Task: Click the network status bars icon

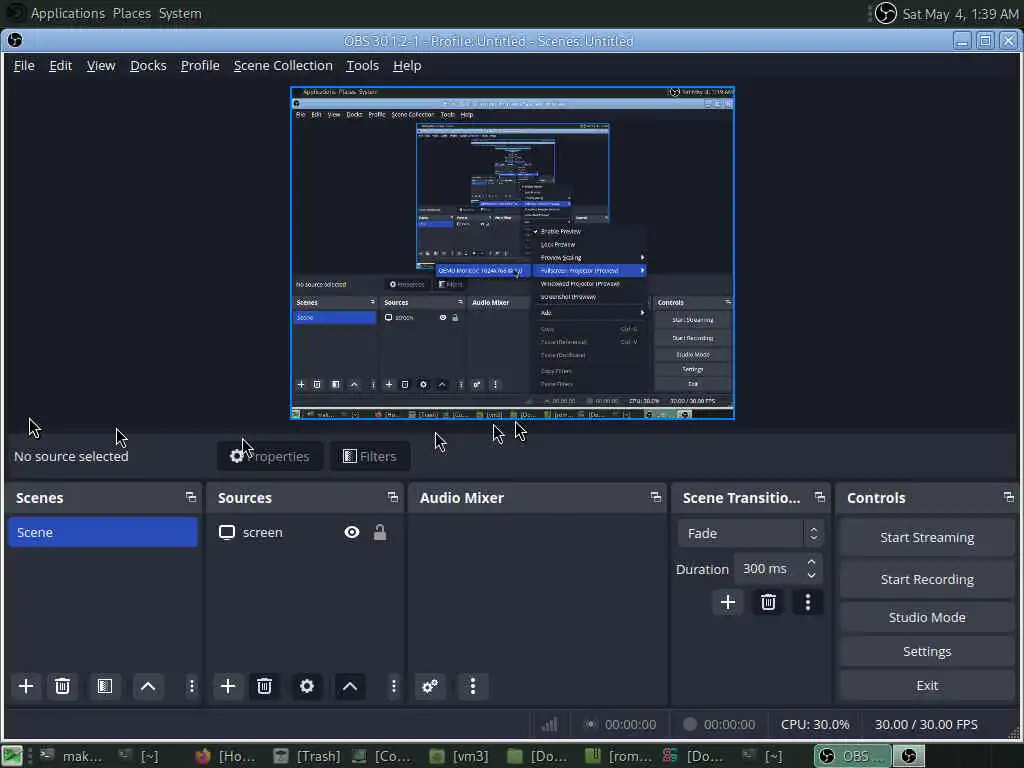Action: [550, 724]
